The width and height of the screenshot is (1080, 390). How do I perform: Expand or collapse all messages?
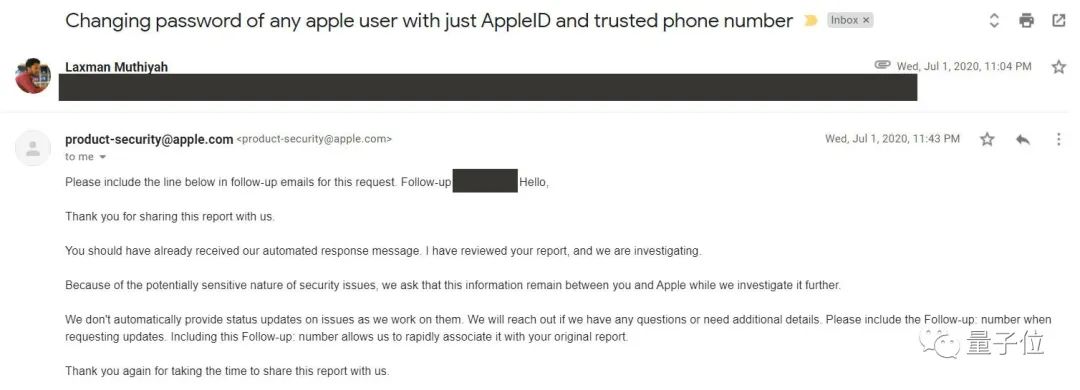tap(994, 21)
